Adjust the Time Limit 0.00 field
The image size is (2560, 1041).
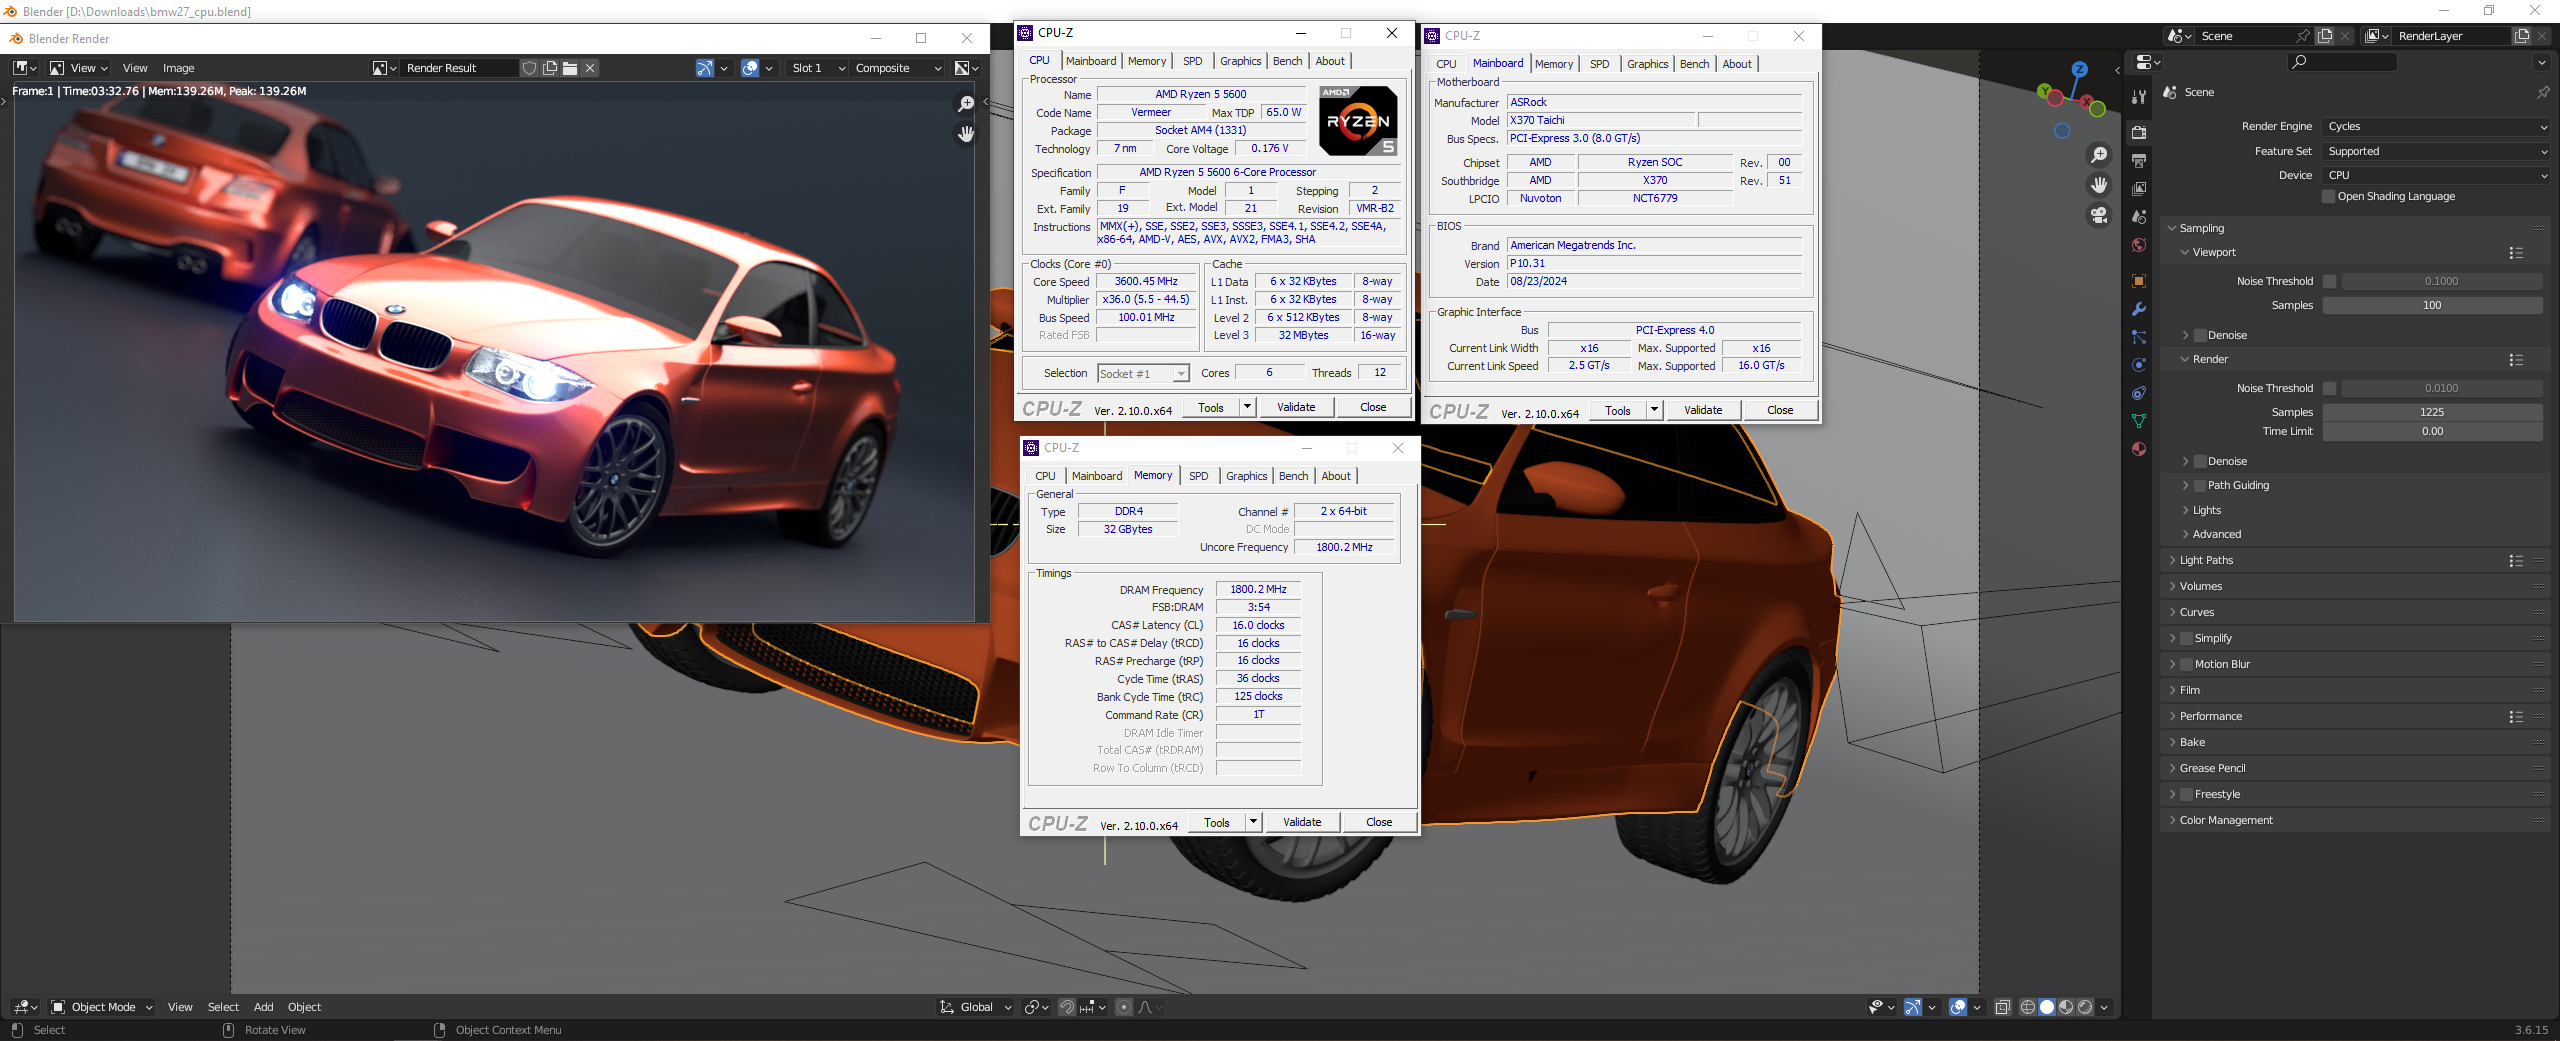2432,432
